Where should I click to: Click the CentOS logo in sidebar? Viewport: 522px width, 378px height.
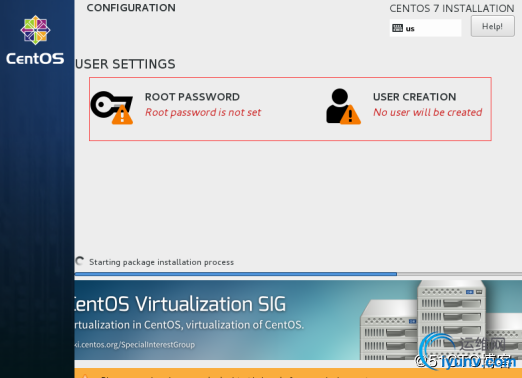tap(35, 40)
